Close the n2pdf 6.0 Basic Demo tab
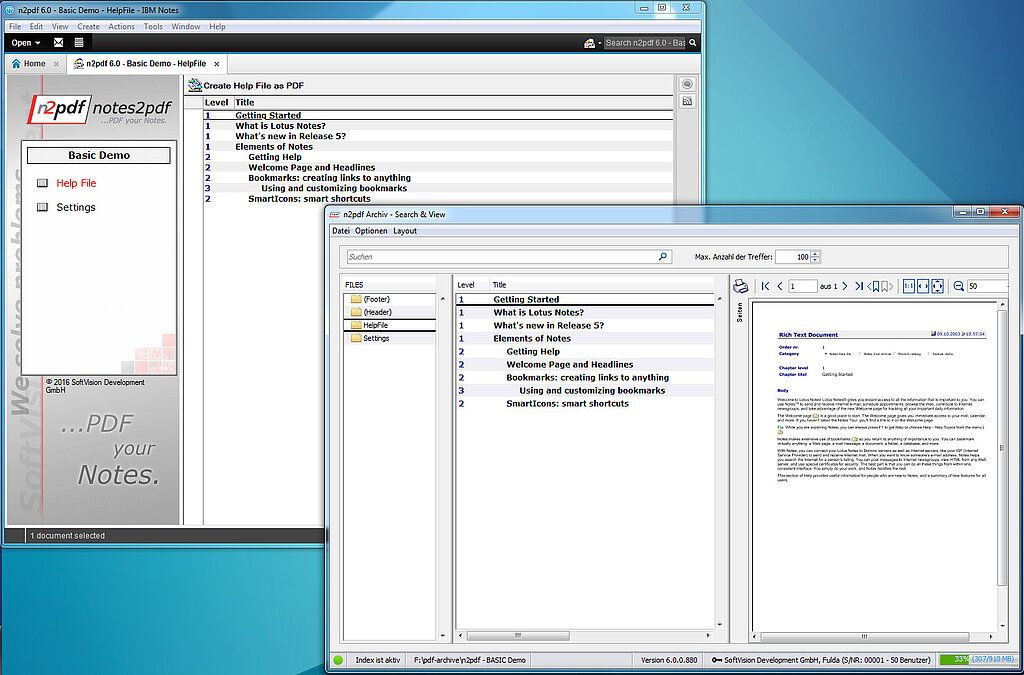Screen dimensions: 1024x675 click(217, 64)
